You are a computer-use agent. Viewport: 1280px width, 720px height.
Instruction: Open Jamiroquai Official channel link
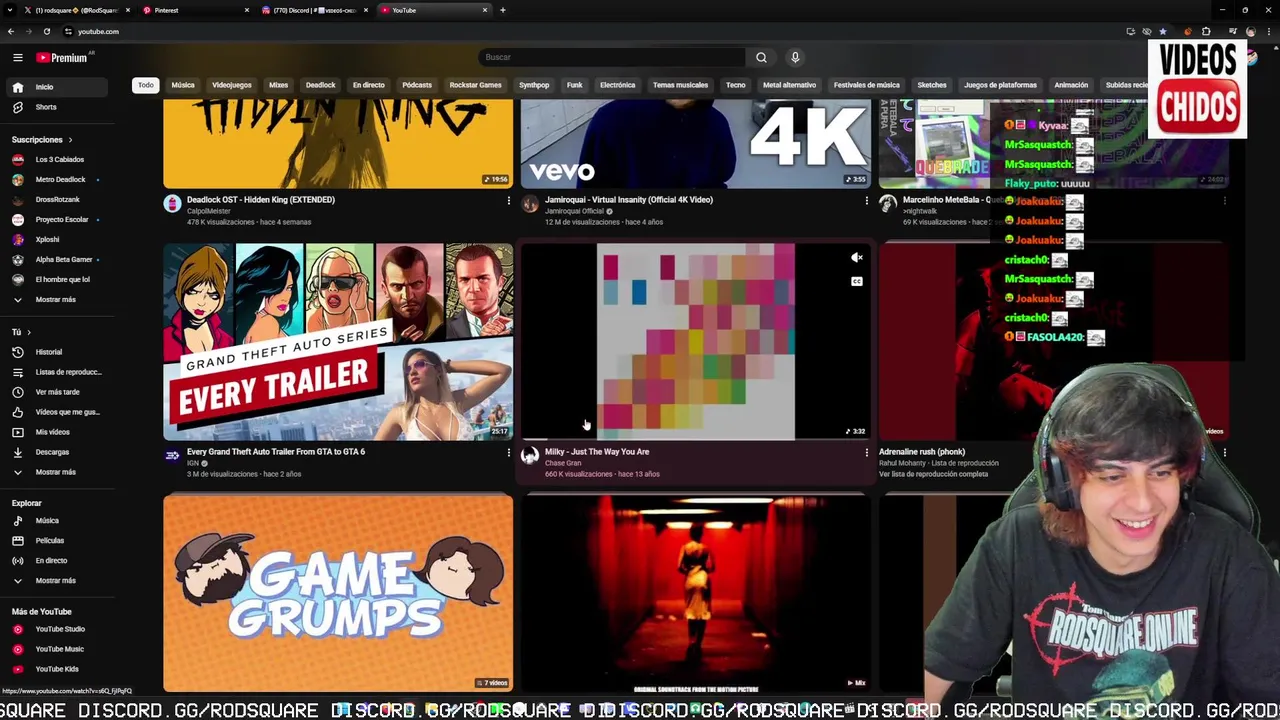click(575, 211)
